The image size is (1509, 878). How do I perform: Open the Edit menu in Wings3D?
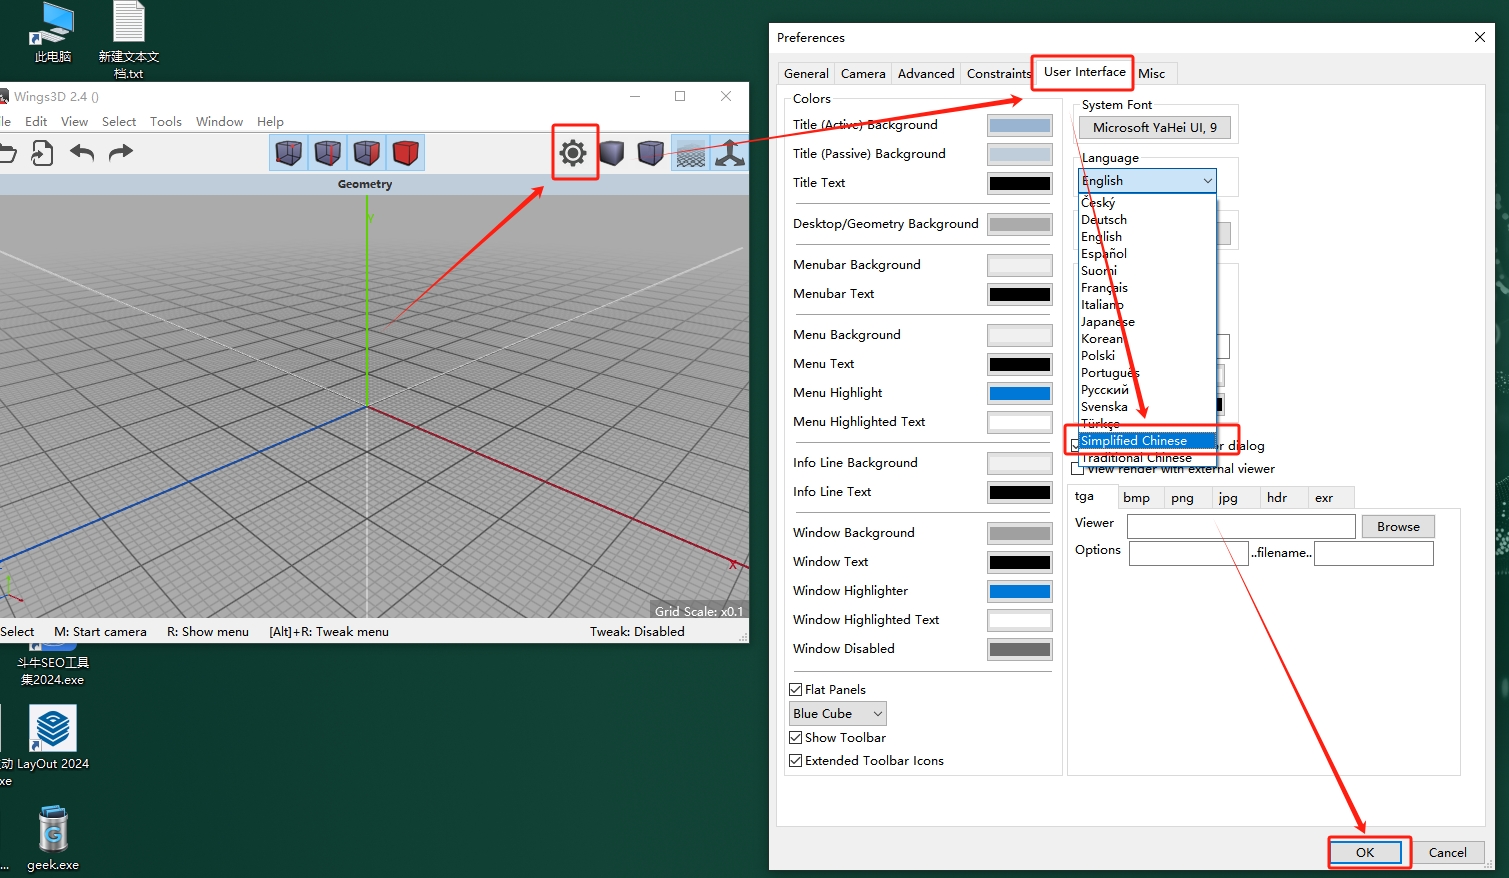[36, 122]
